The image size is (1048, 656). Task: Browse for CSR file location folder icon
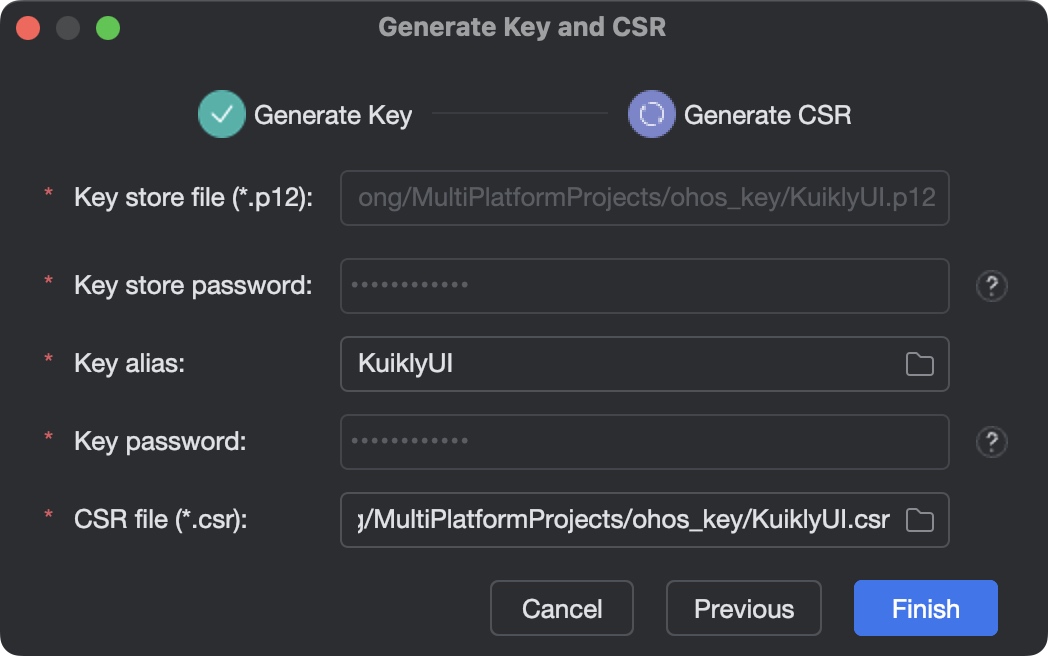[919, 520]
